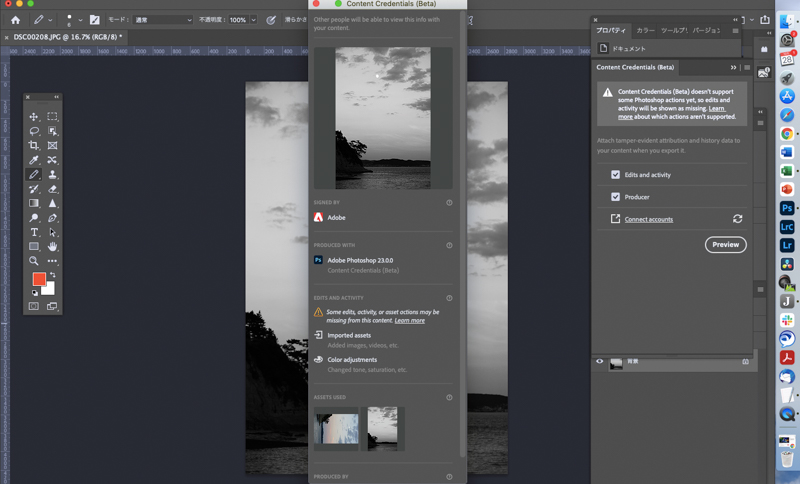Toggle Quick Mask mode

(x=34, y=306)
